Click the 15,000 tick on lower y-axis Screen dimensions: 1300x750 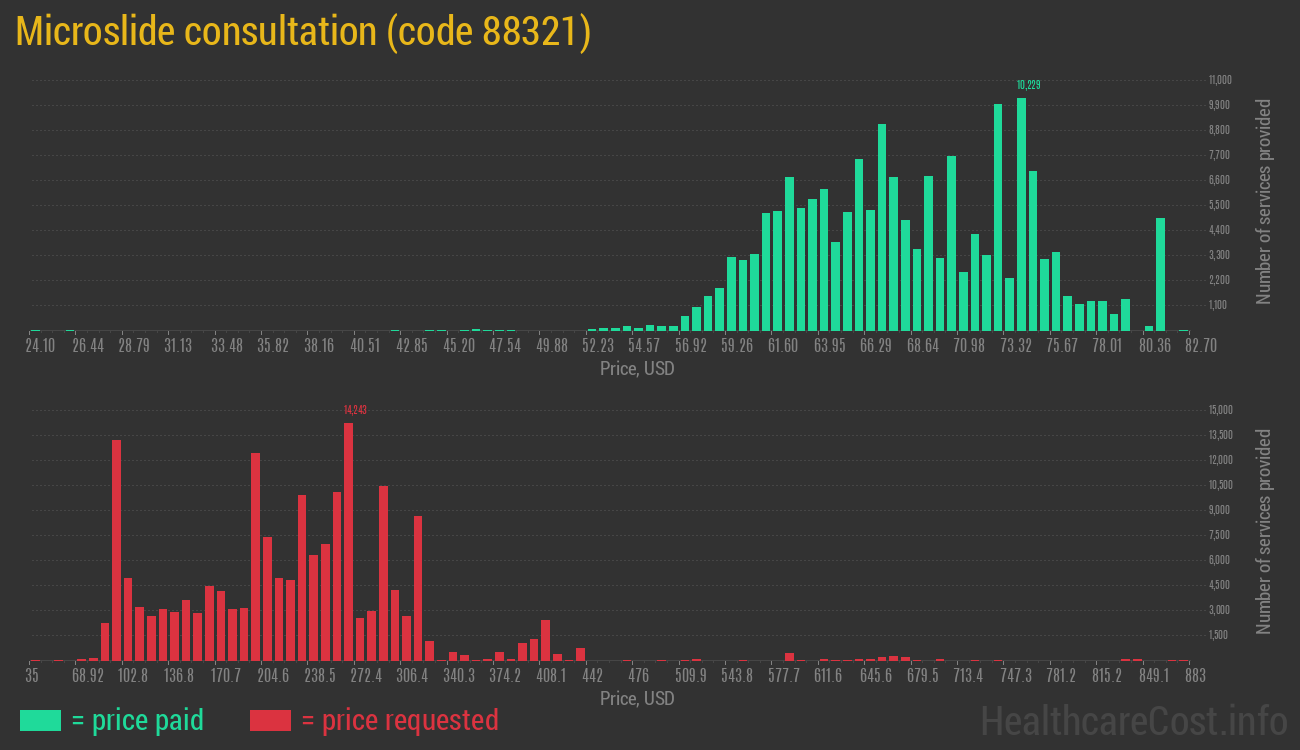(1219, 410)
